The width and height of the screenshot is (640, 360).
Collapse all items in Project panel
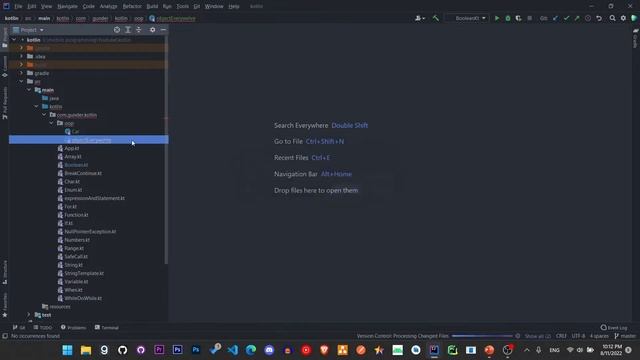tap(139, 30)
